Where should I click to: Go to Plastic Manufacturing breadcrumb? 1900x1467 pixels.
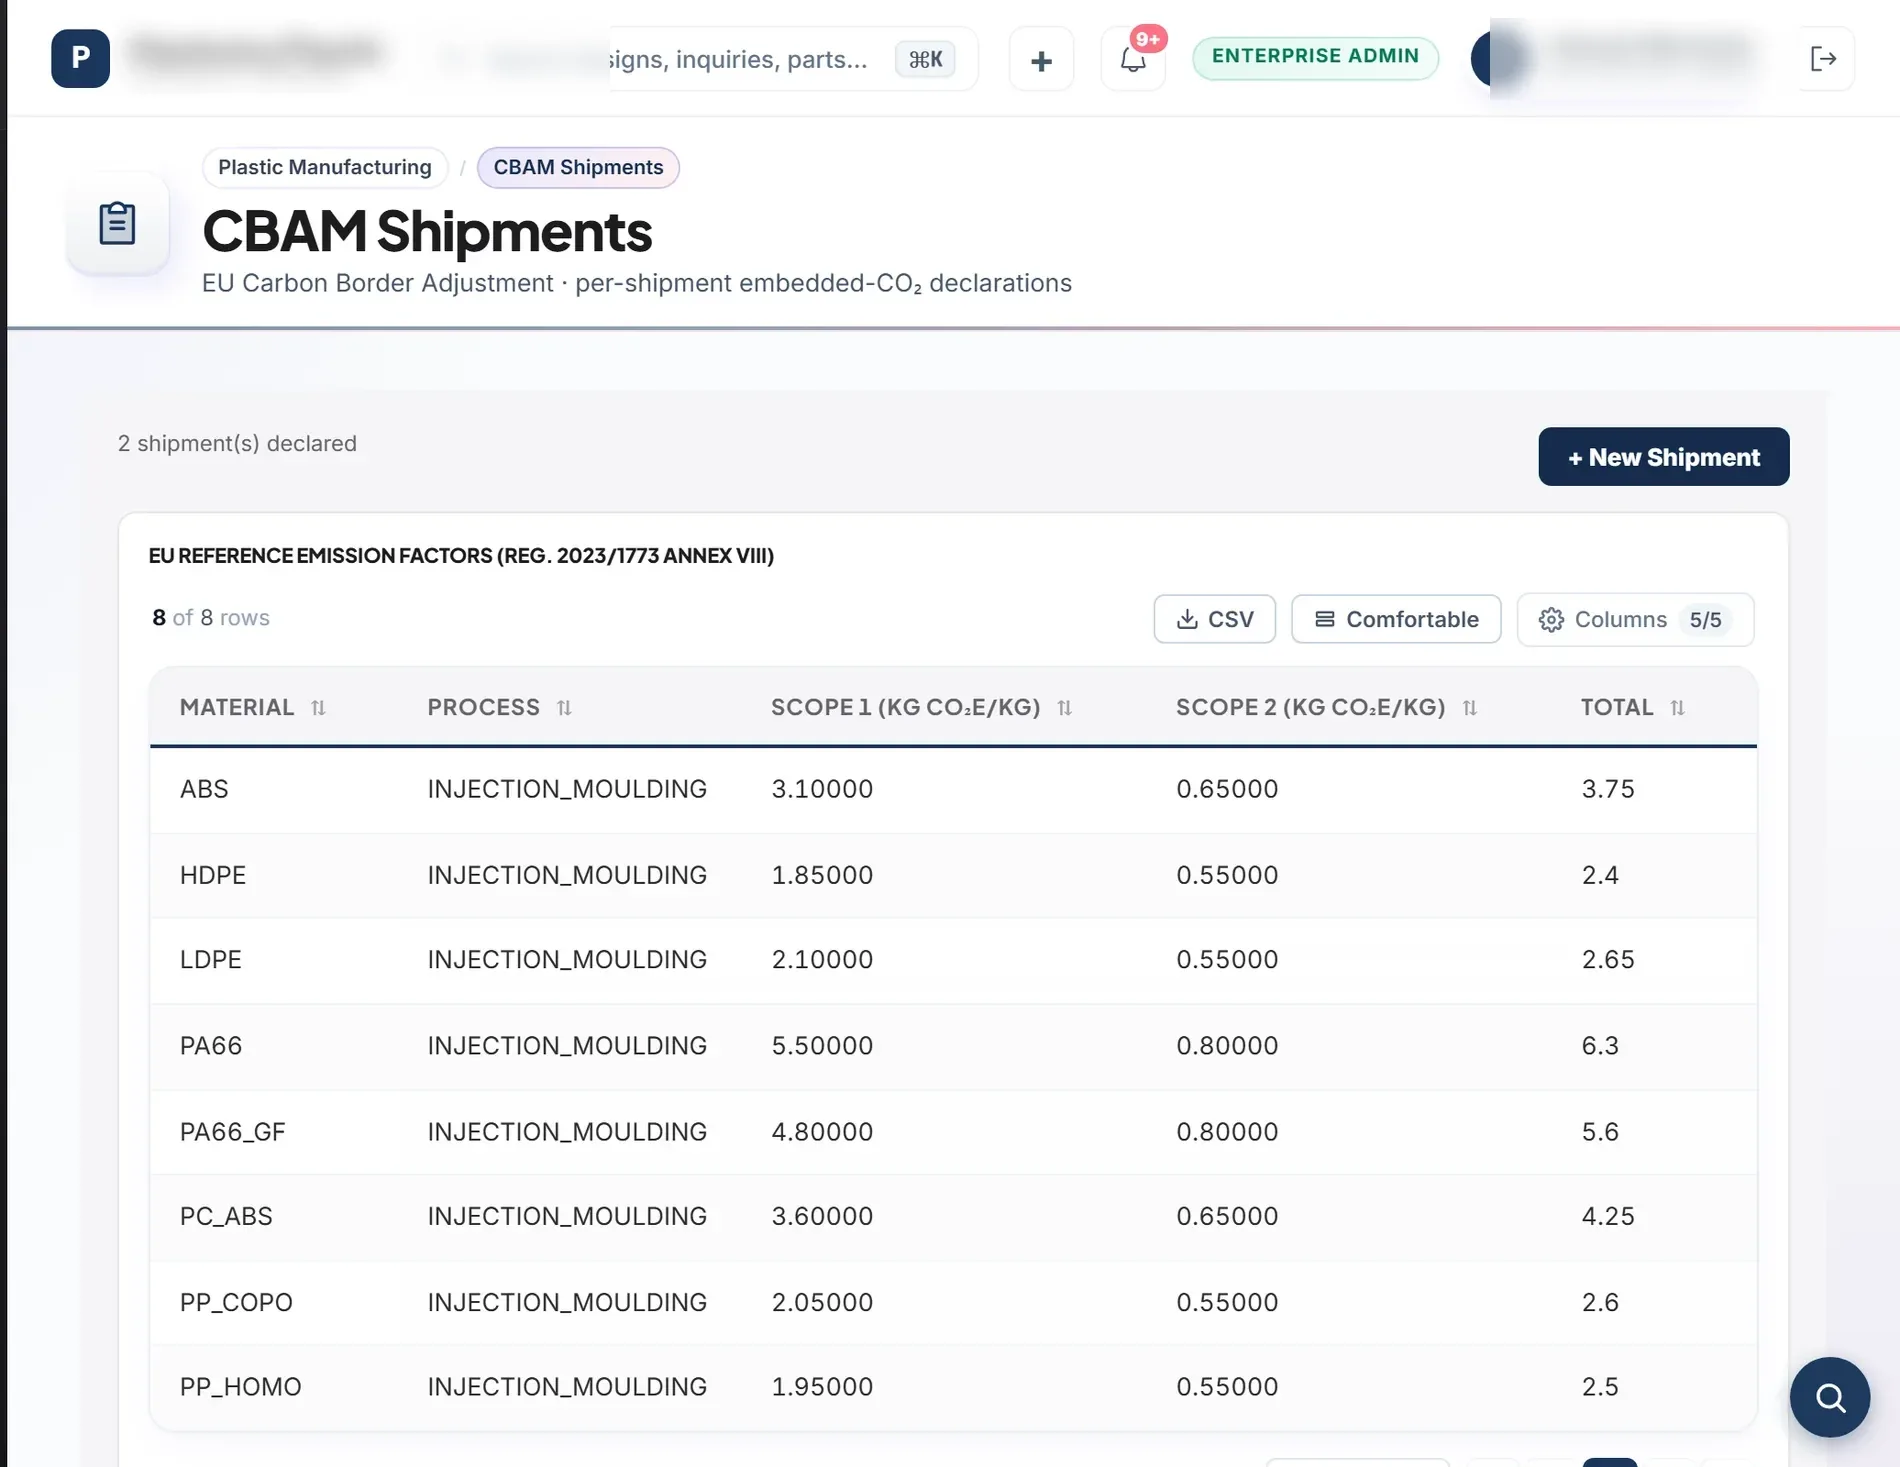click(x=325, y=167)
